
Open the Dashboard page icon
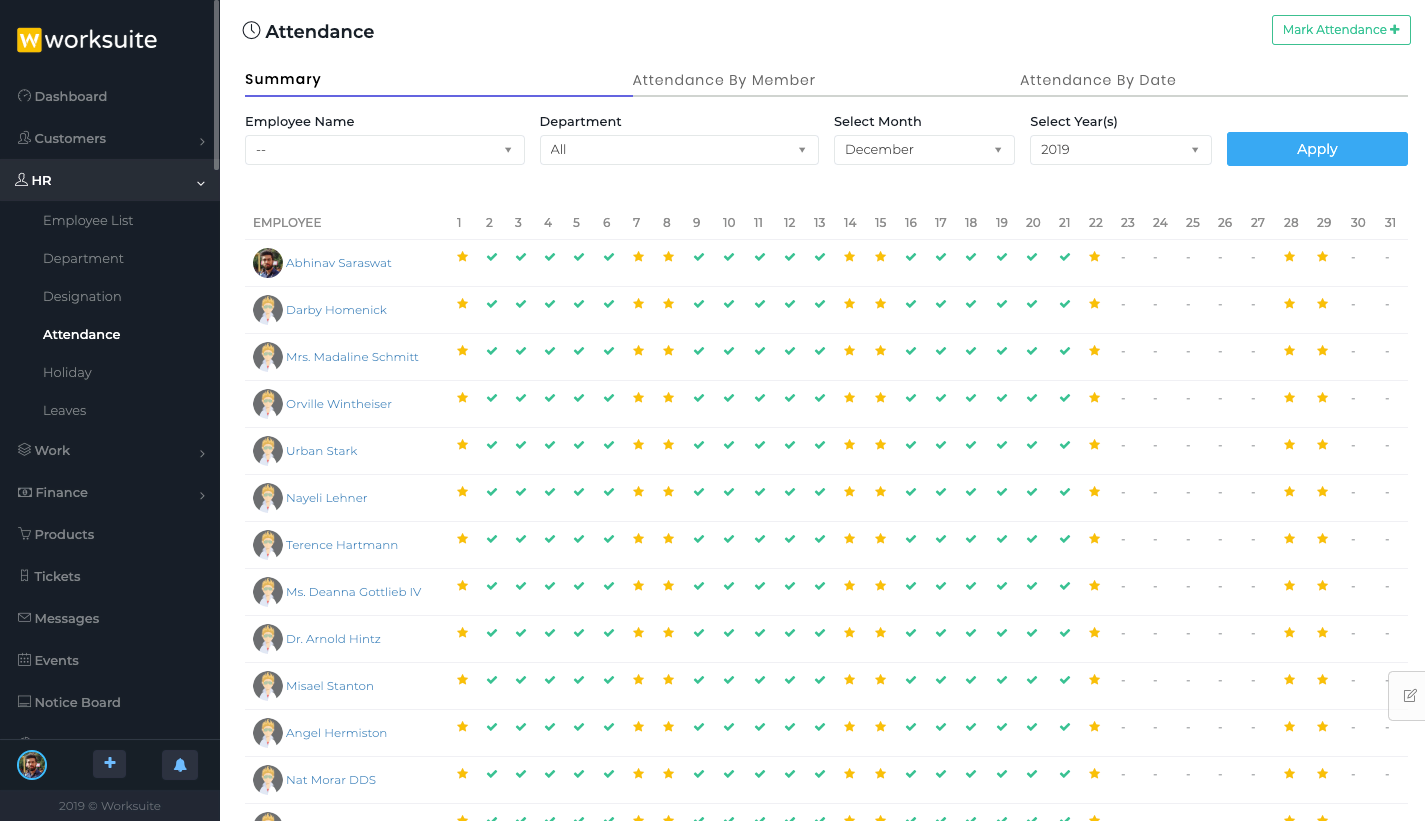pyautogui.click(x=25, y=96)
